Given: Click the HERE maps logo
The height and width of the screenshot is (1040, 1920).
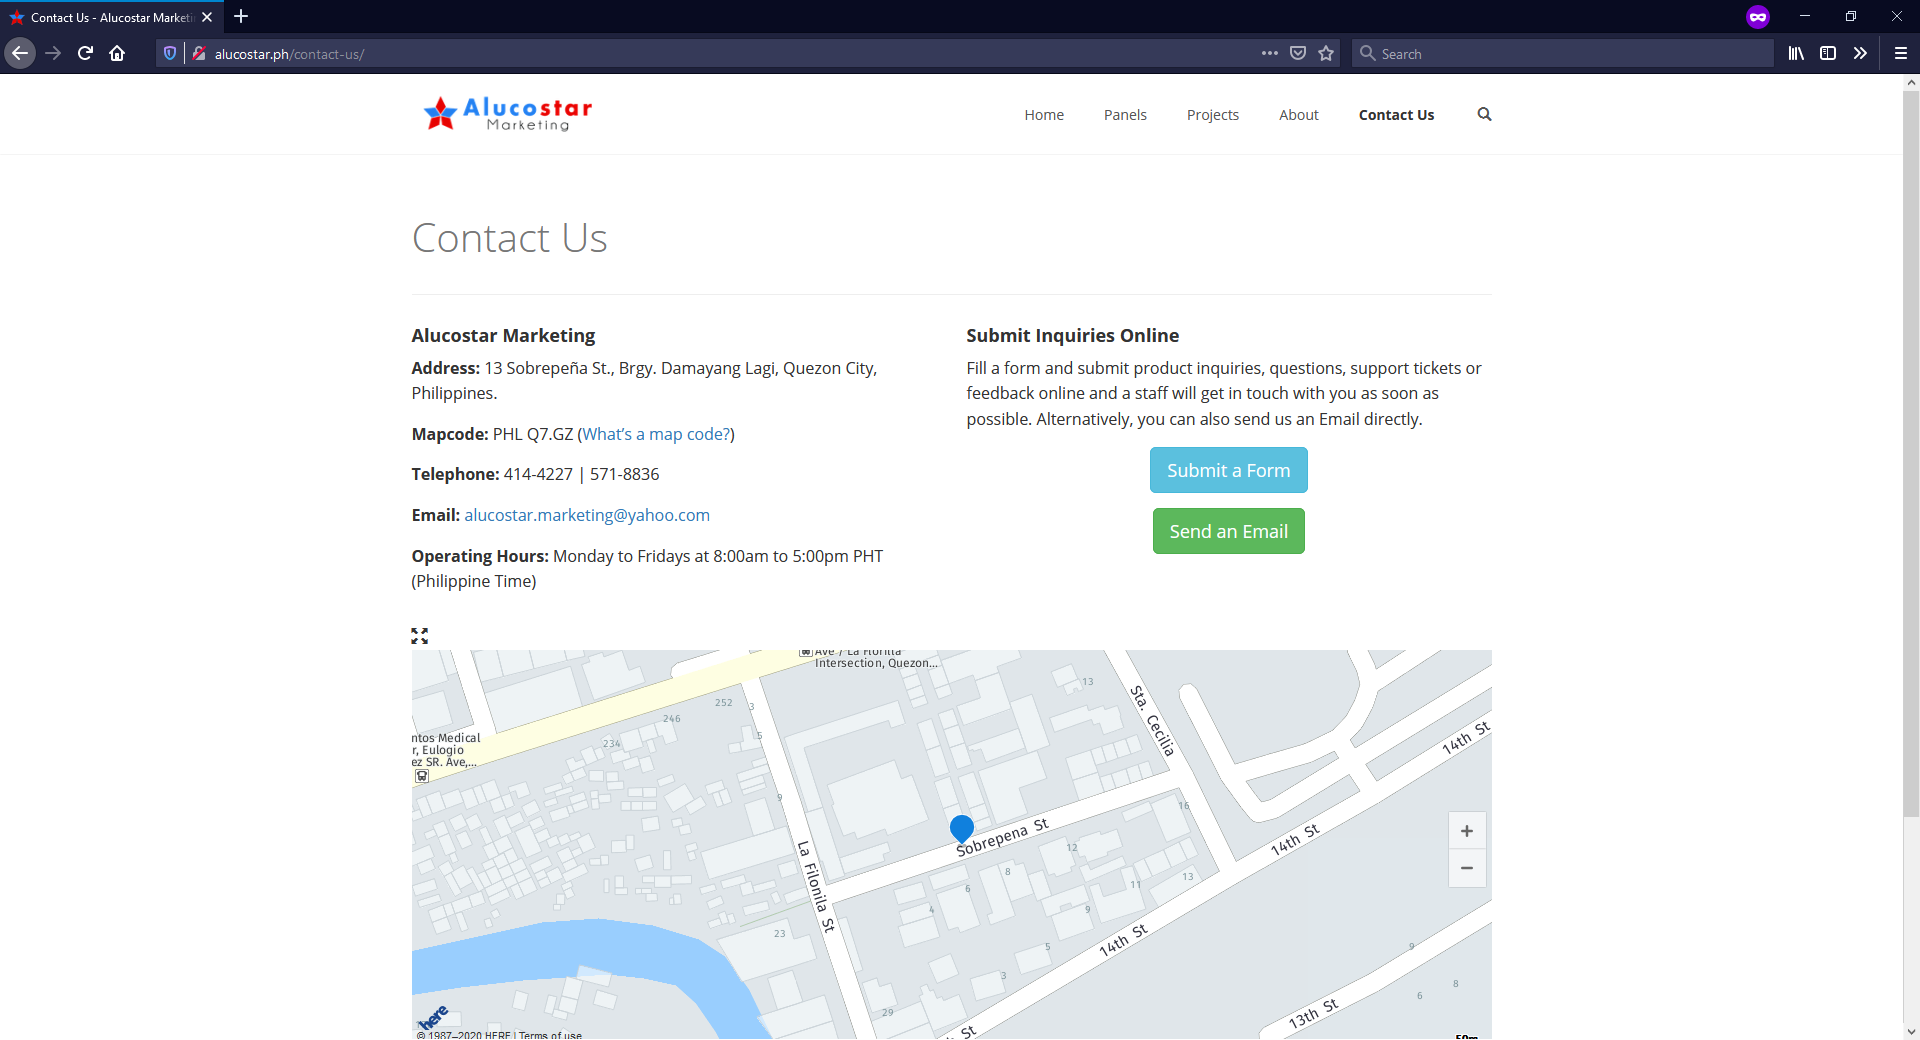Looking at the screenshot, I should click(x=433, y=1018).
